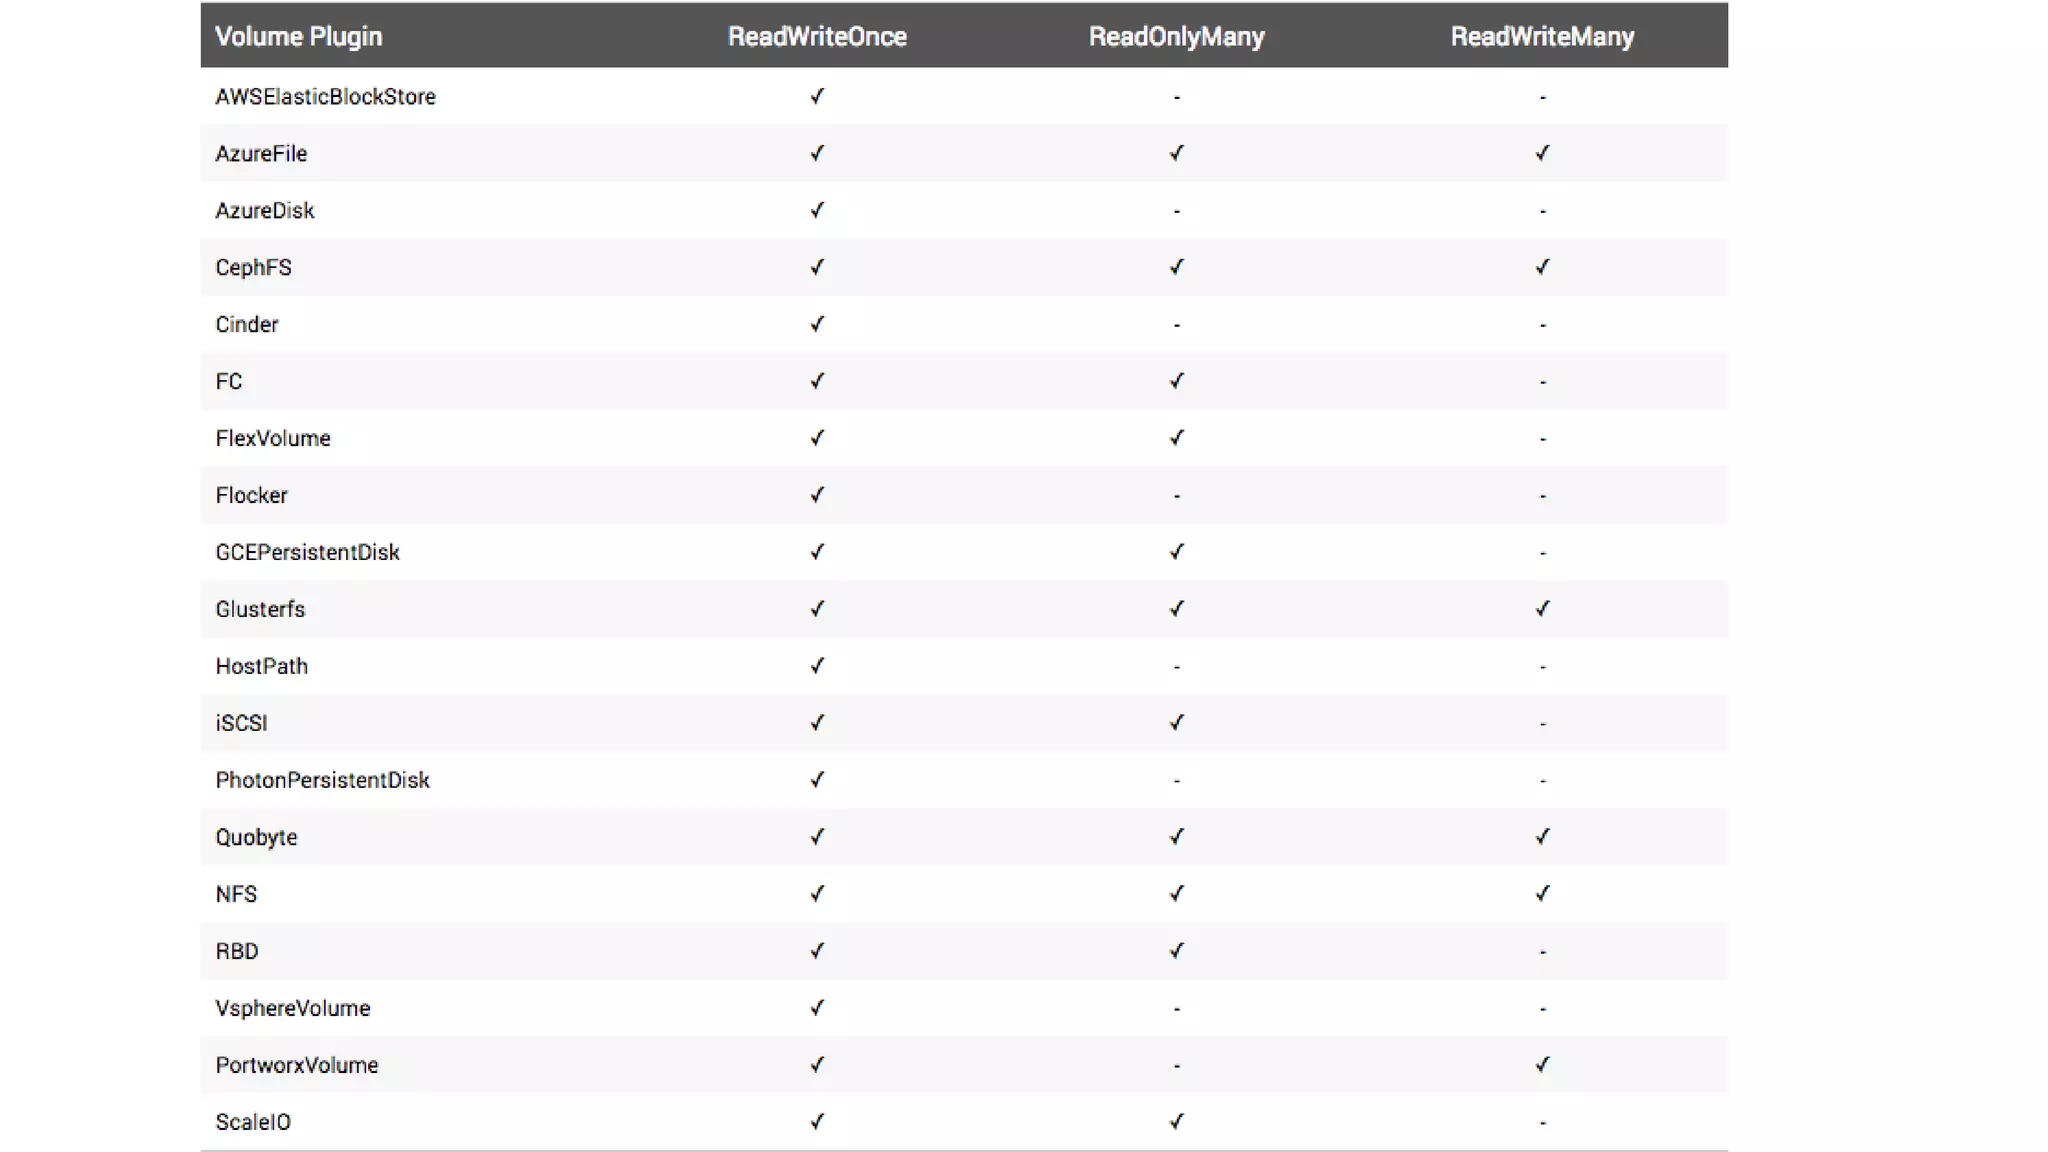Click the ReadOnlyMany column header

pyautogui.click(x=1176, y=37)
